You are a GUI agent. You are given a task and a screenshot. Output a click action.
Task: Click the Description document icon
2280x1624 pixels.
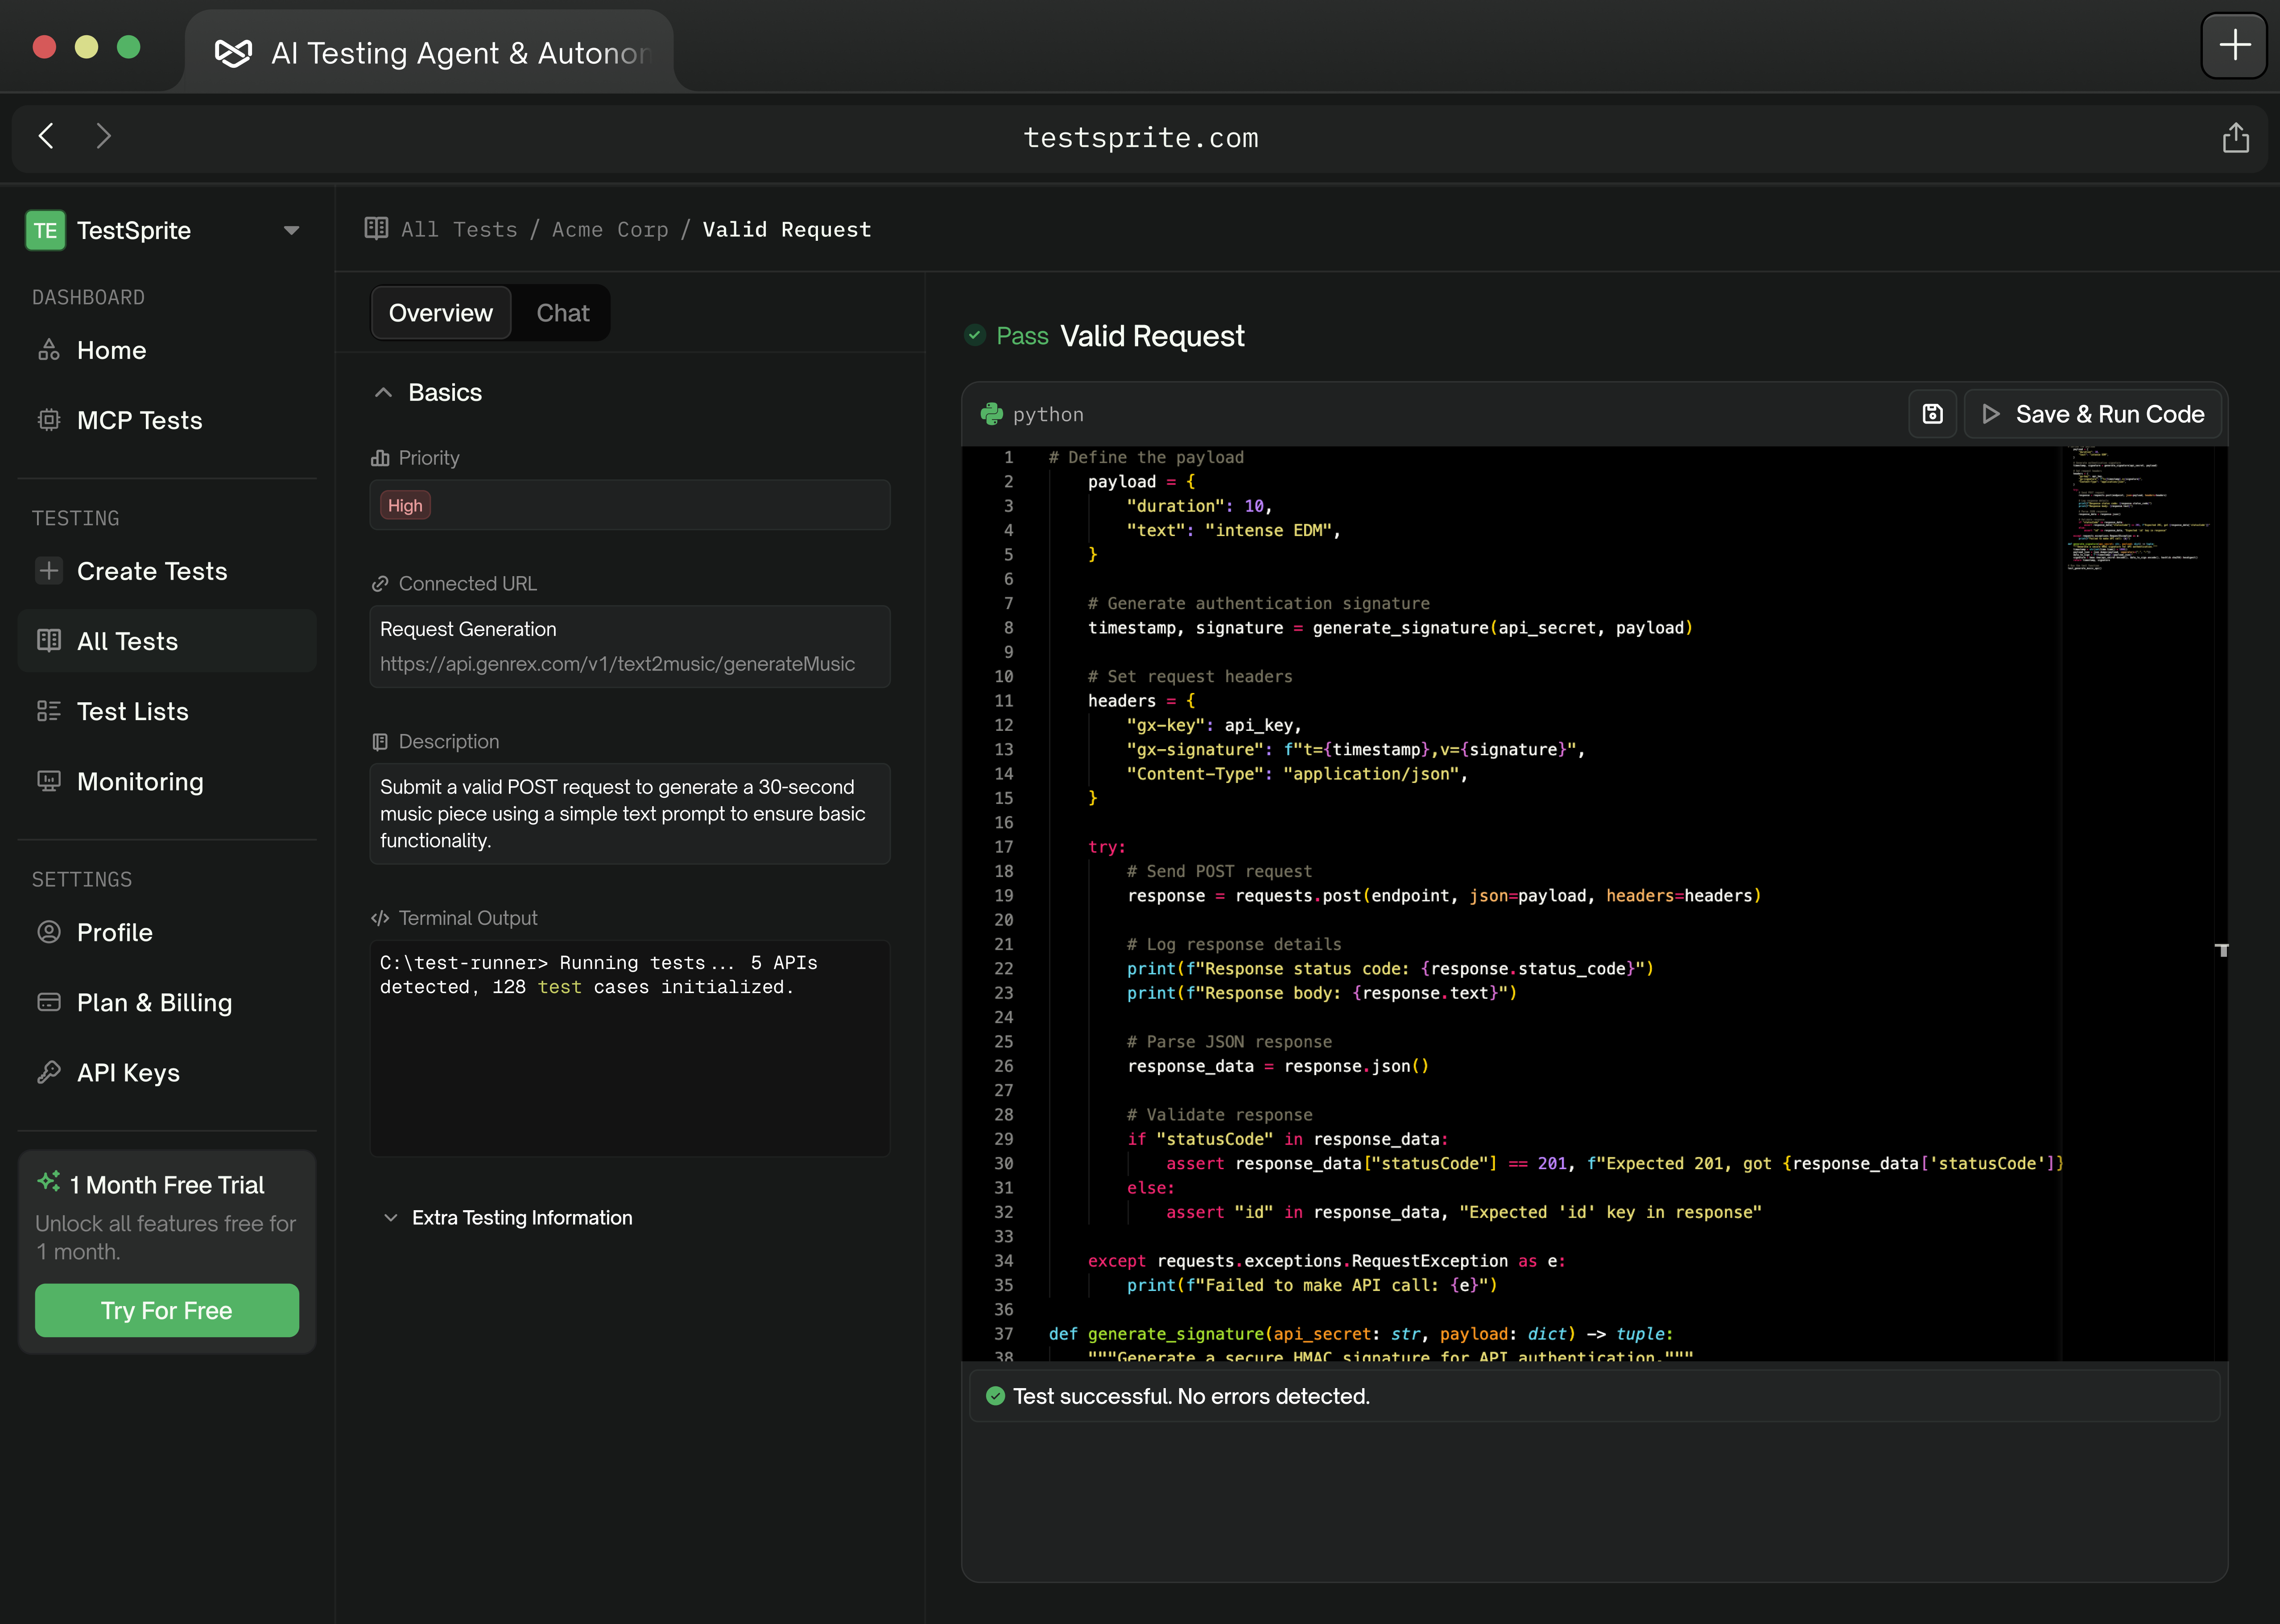click(380, 742)
